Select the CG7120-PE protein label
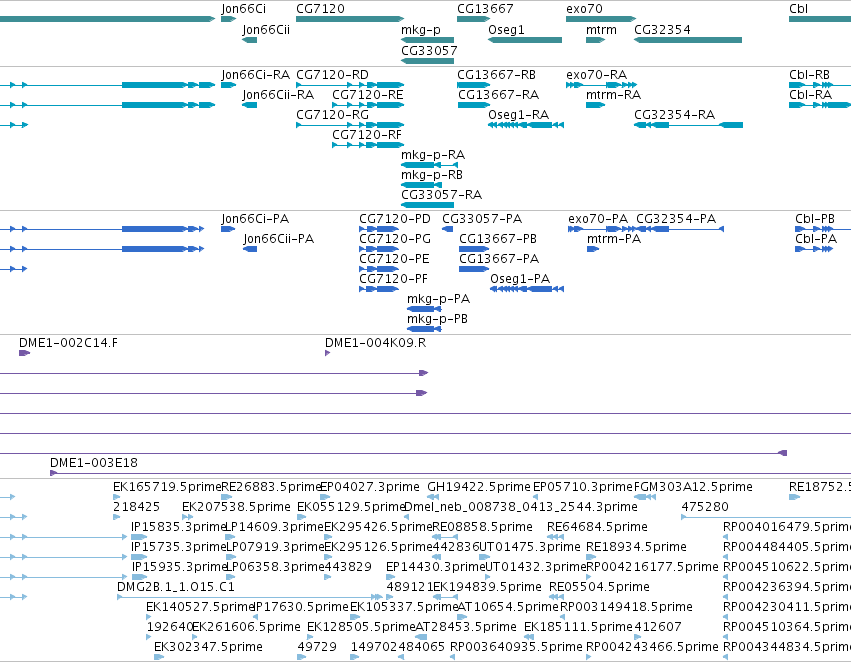The width and height of the screenshot is (851, 662). 394,259
